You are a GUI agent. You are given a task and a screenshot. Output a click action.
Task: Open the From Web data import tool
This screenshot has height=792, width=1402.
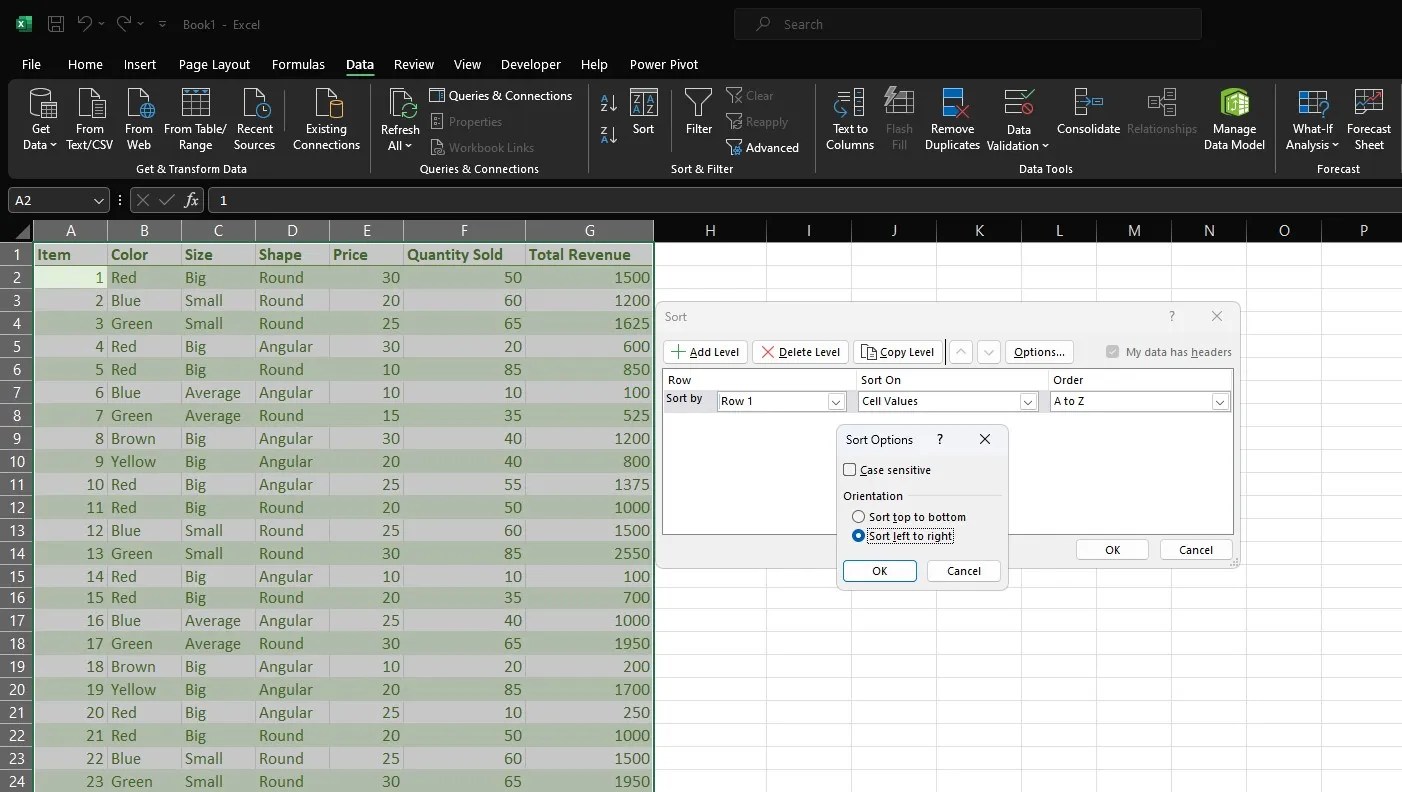tap(139, 119)
